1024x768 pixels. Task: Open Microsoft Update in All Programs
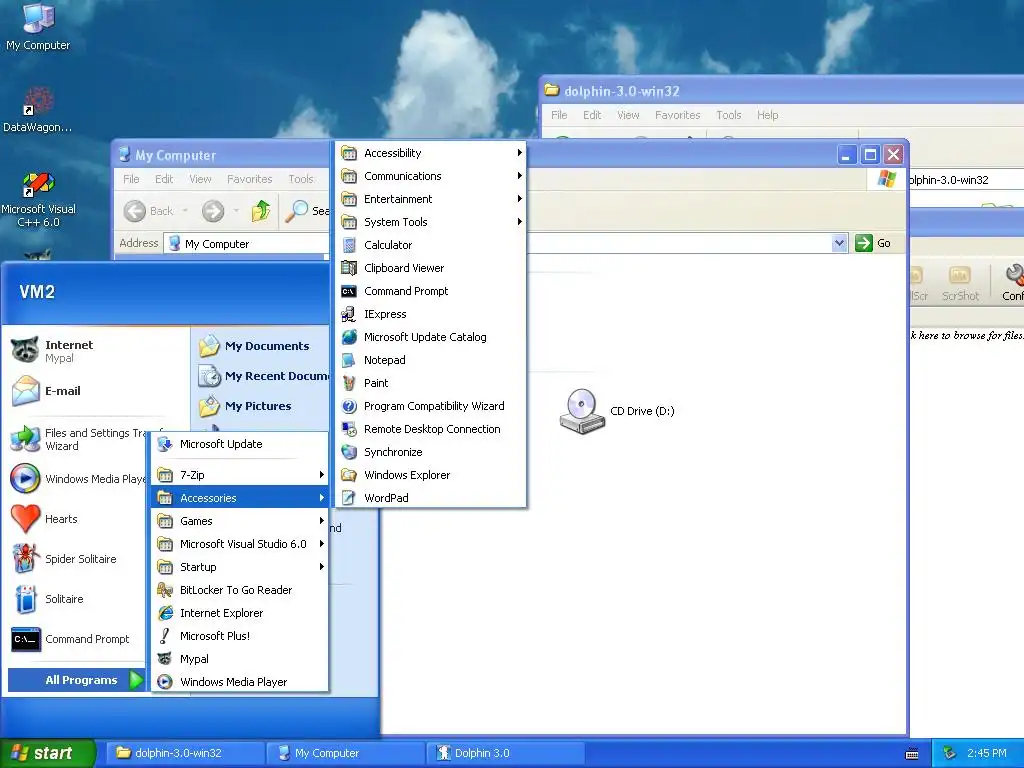pos(239,444)
